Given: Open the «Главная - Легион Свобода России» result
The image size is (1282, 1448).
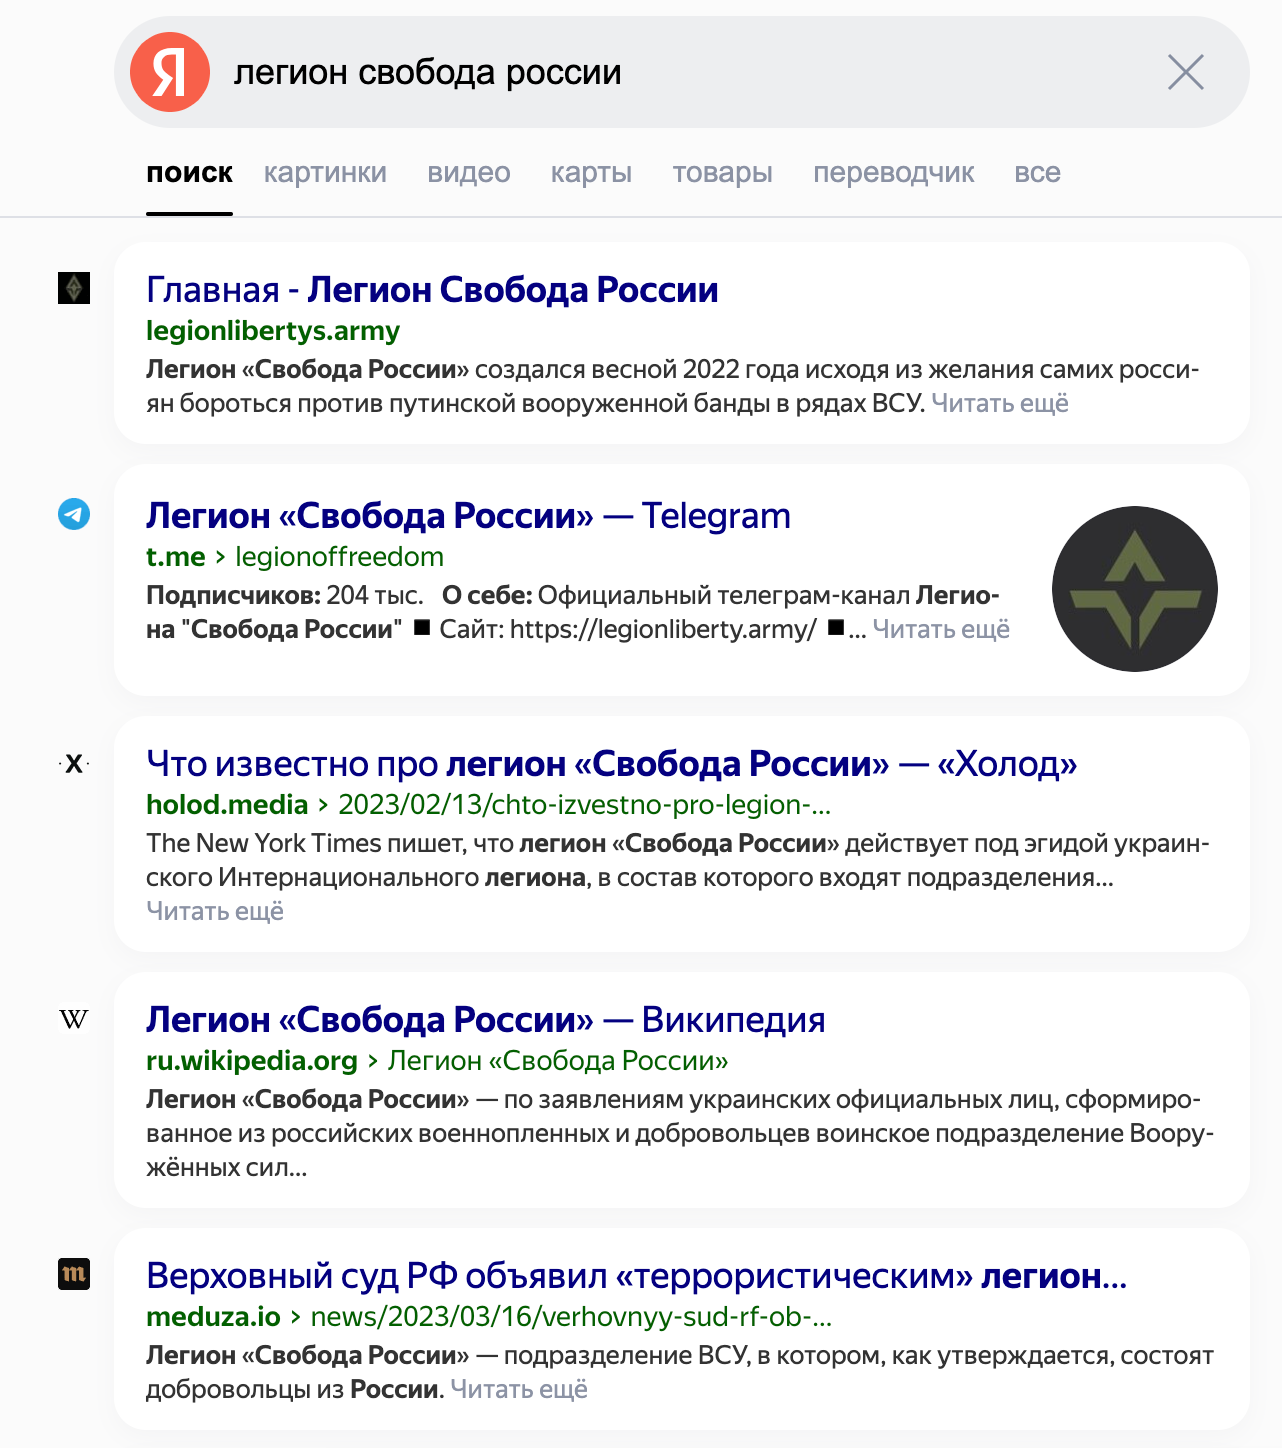Looking at the screenshot, I should click(x=432, y=290).
